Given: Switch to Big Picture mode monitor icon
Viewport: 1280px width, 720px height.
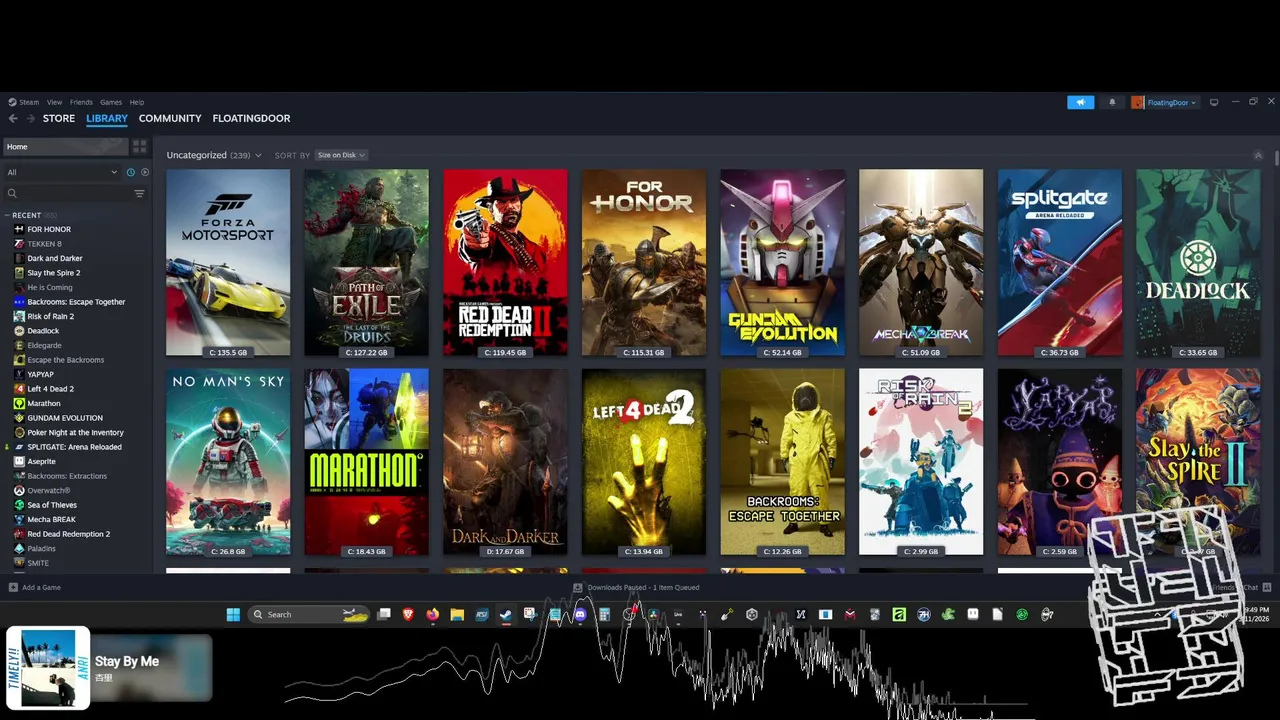Looking at the screenshot, I should coord(1214,102).
